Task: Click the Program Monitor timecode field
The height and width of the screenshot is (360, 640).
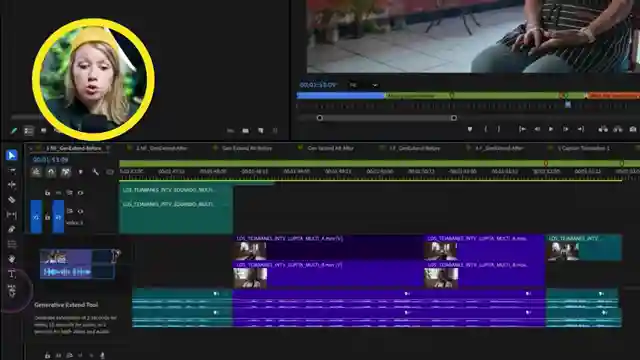Action: point(318,85)
